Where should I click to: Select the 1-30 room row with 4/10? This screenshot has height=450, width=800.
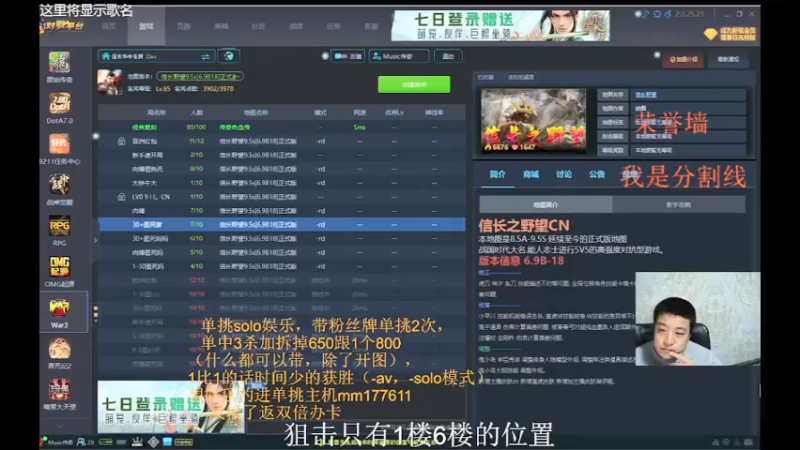click(x=282, y=266)
